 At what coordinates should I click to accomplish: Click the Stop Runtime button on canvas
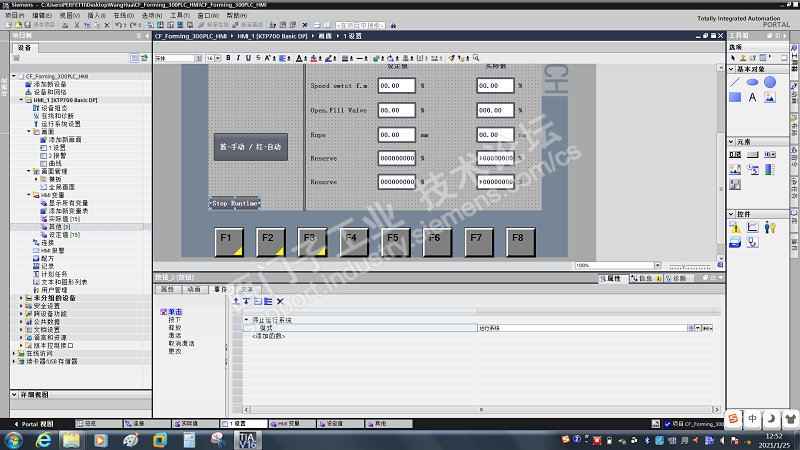[235, 203]
